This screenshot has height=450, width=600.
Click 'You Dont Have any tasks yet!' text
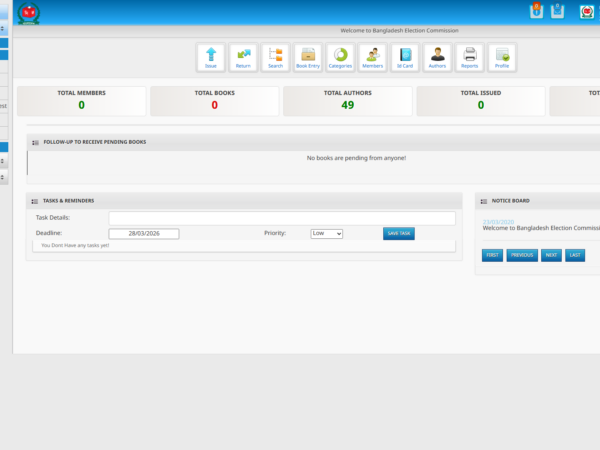click(75, 245)
